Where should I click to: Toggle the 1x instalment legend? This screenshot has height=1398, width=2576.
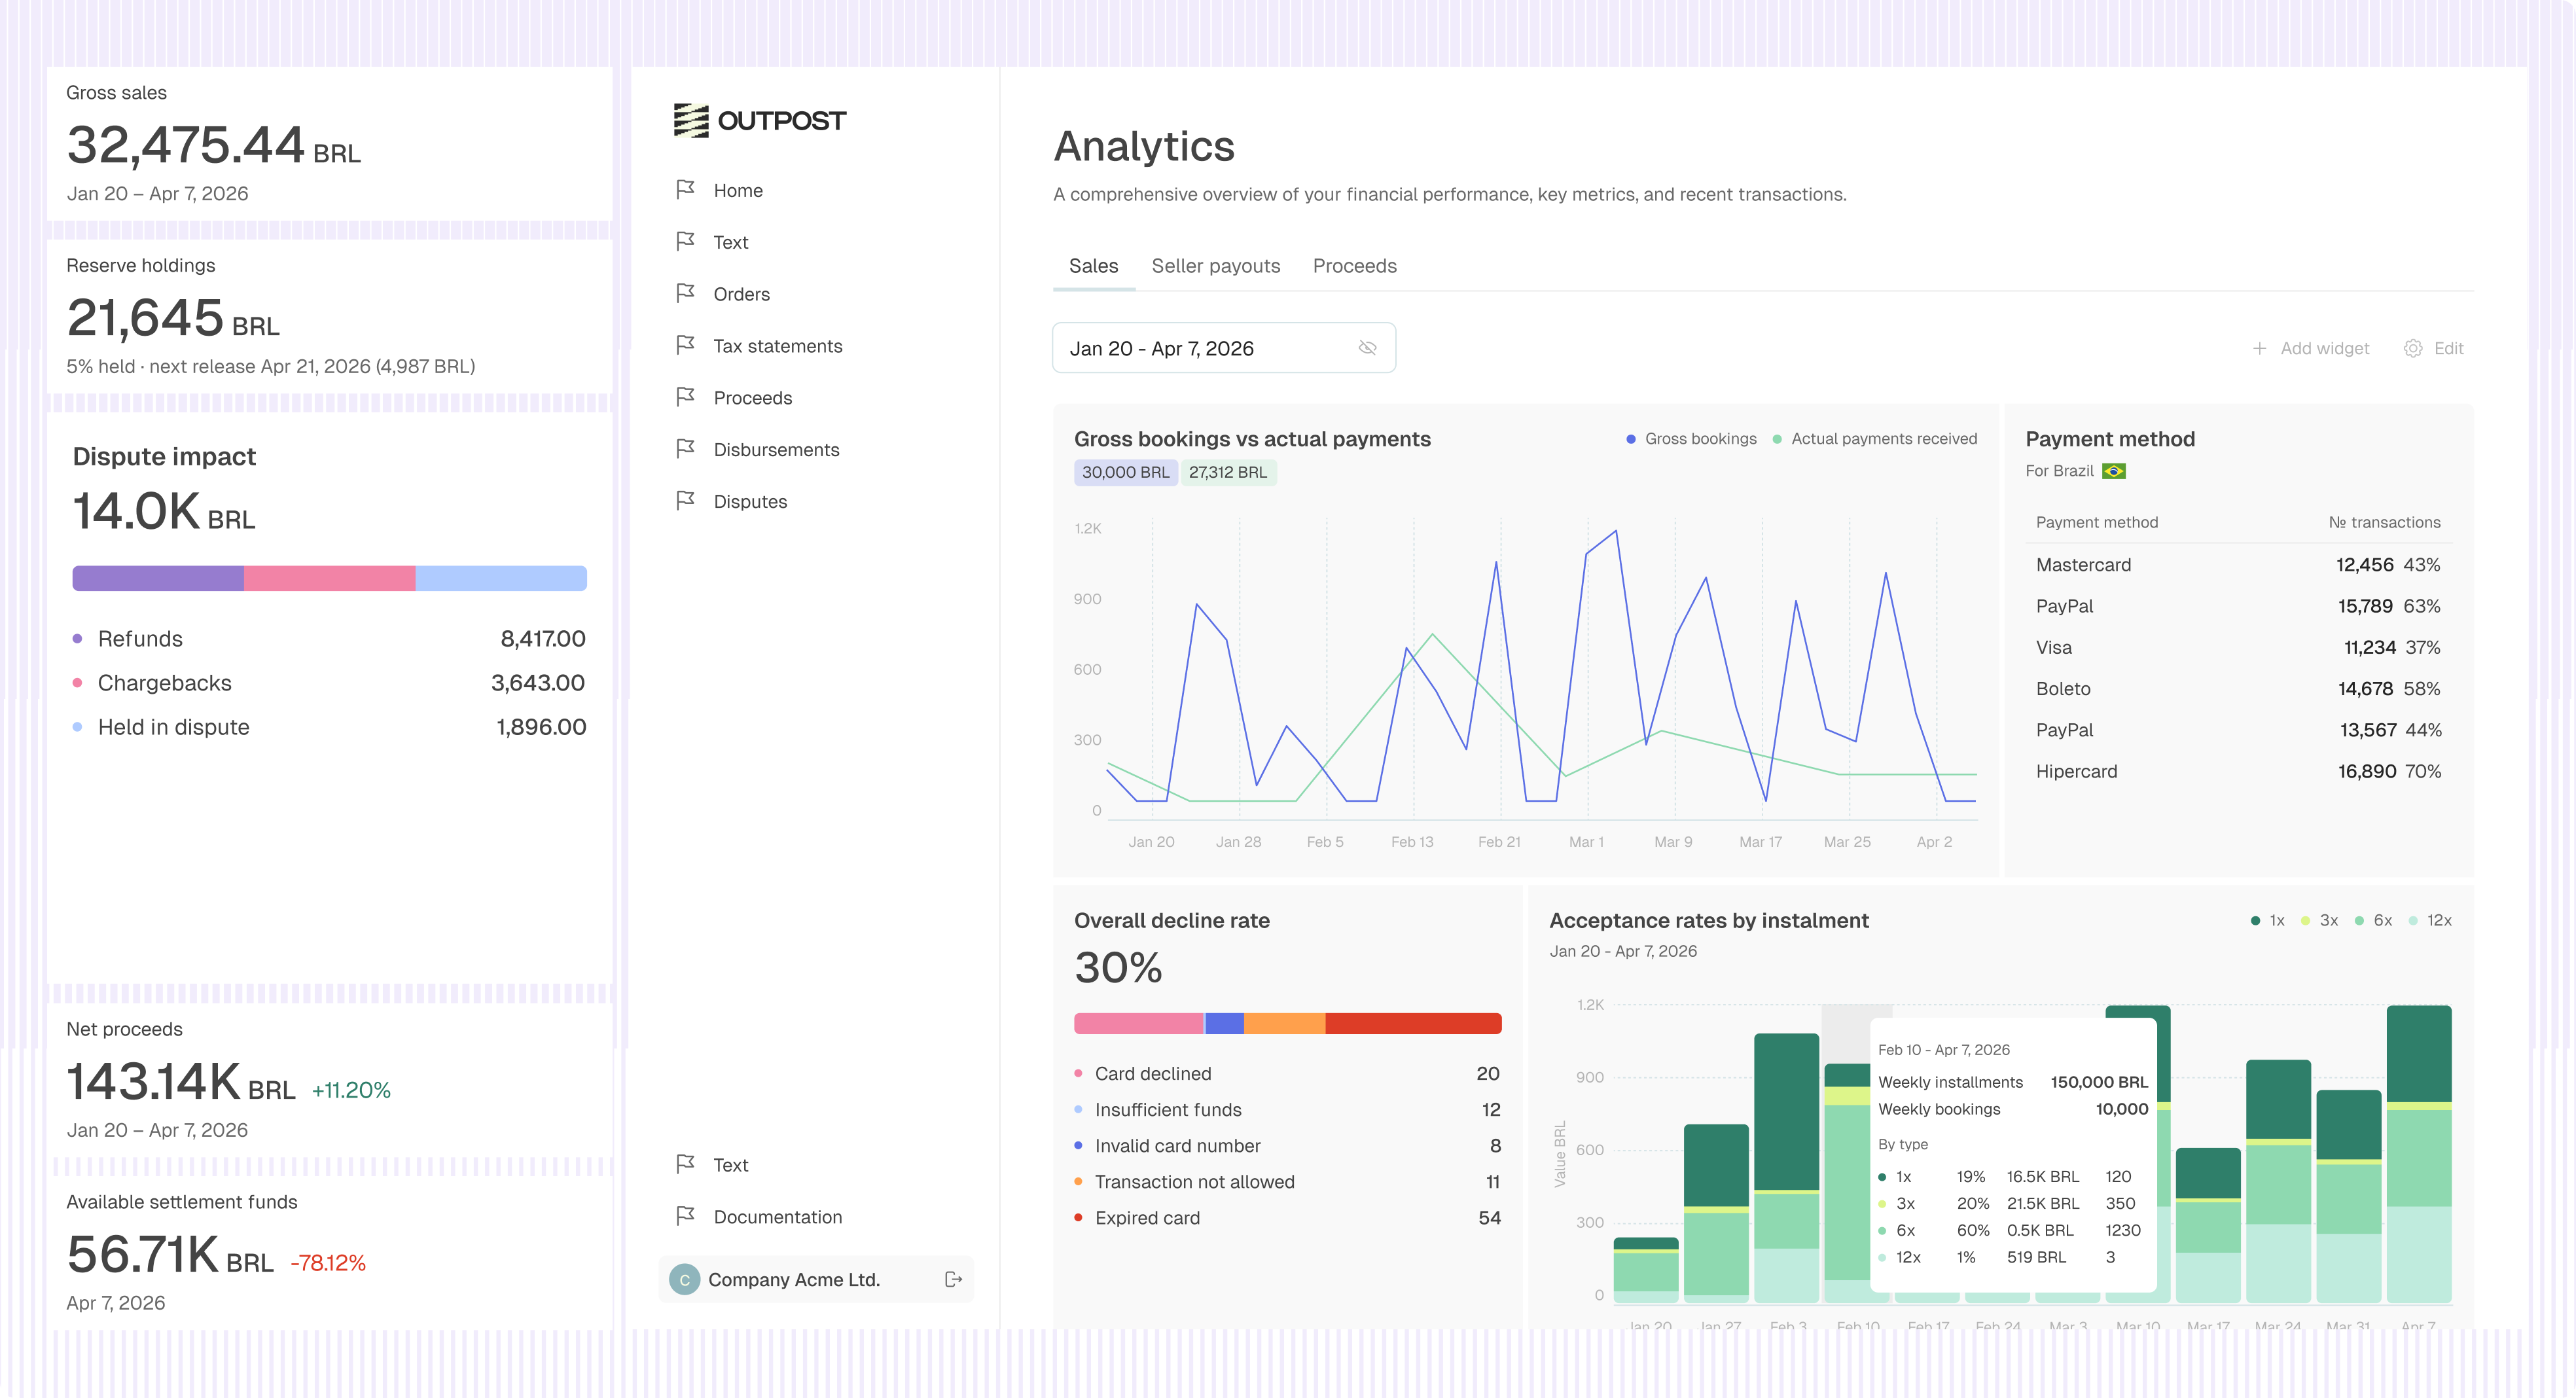click(2267, 920)
